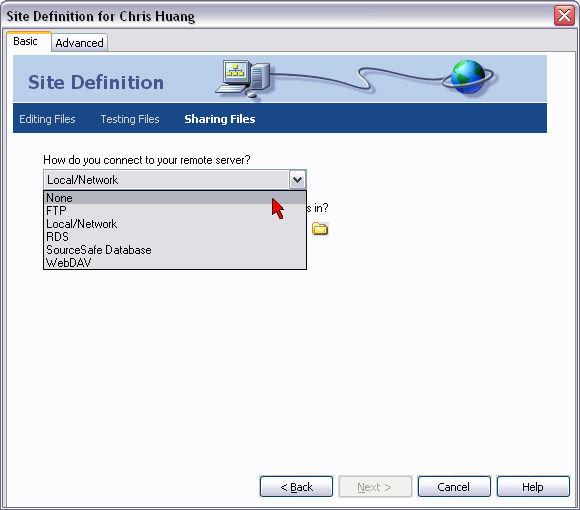Choose SourceSafe Database option
Screen dimensions: 580x510
(175, 250)
